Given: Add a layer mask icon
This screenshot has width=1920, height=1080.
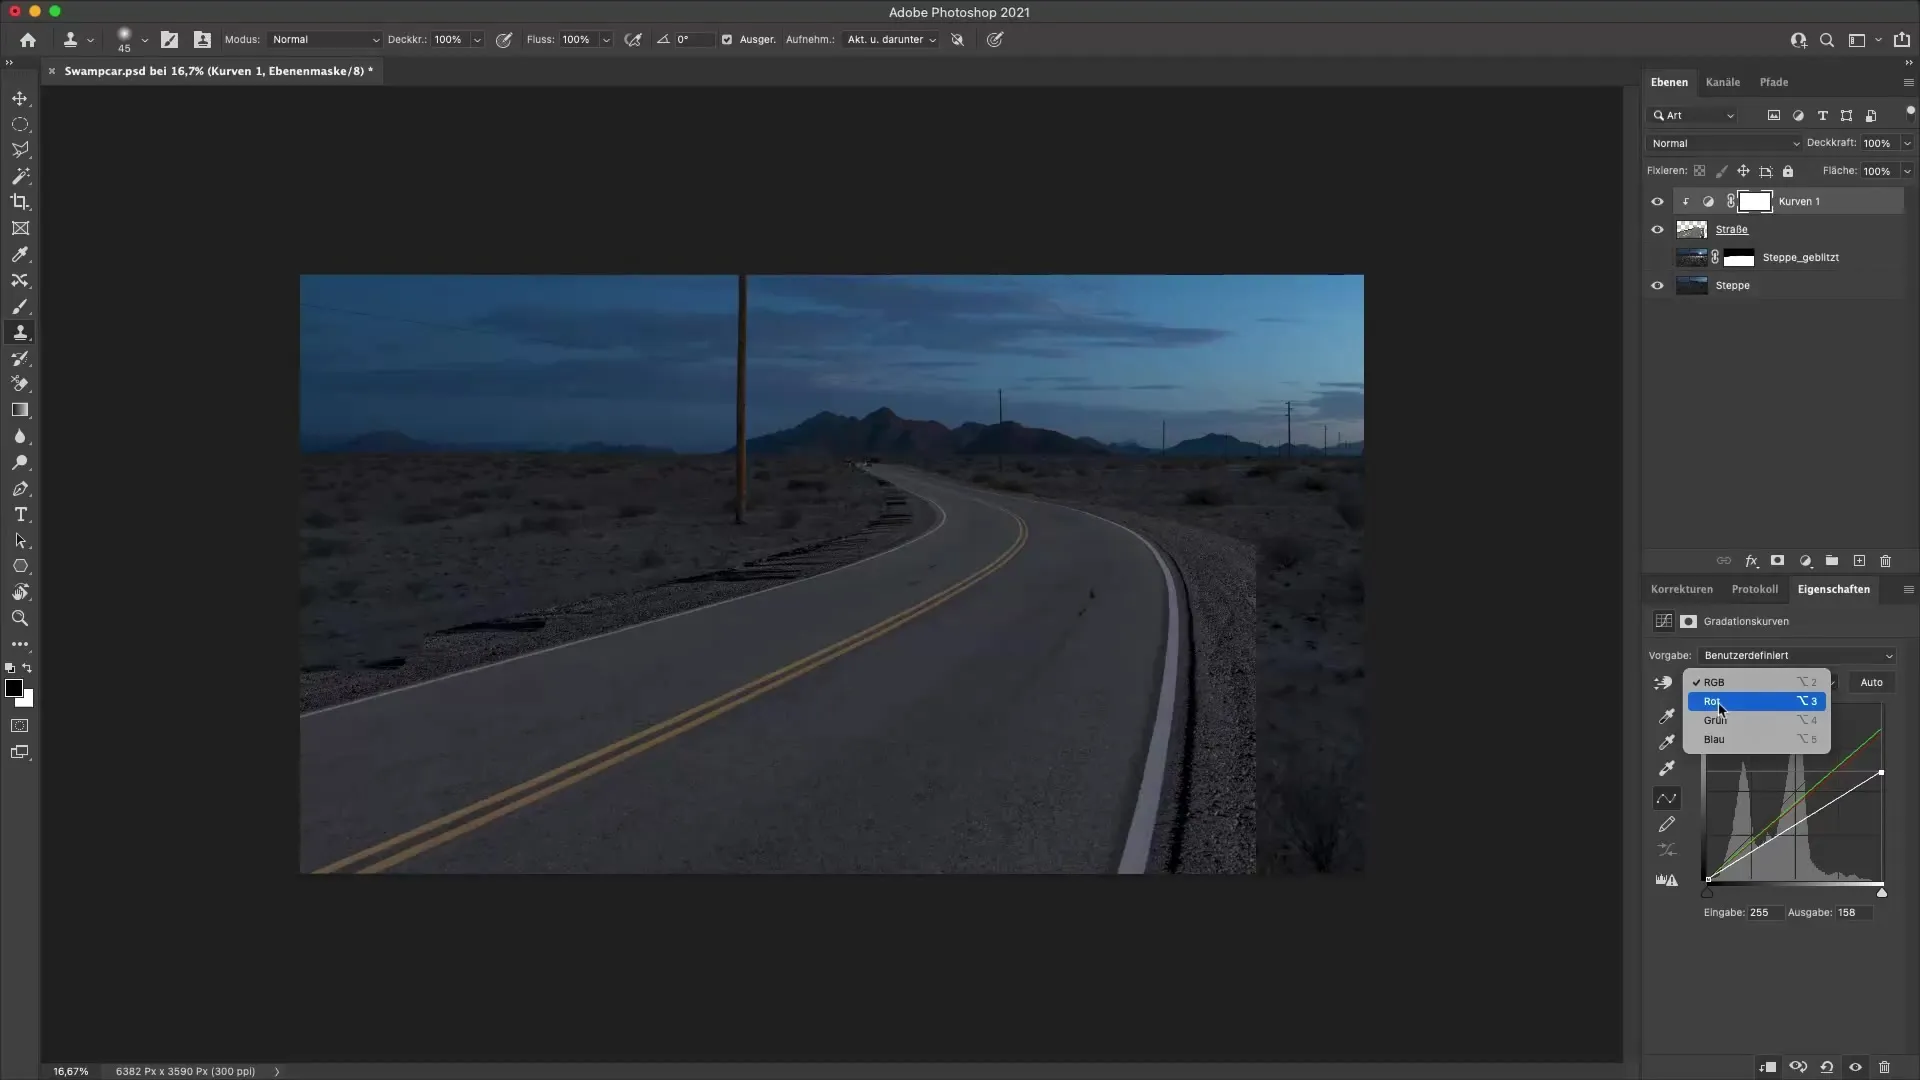Looking at the screenshot, I should pyautogui.click(x=1777, y=561).
